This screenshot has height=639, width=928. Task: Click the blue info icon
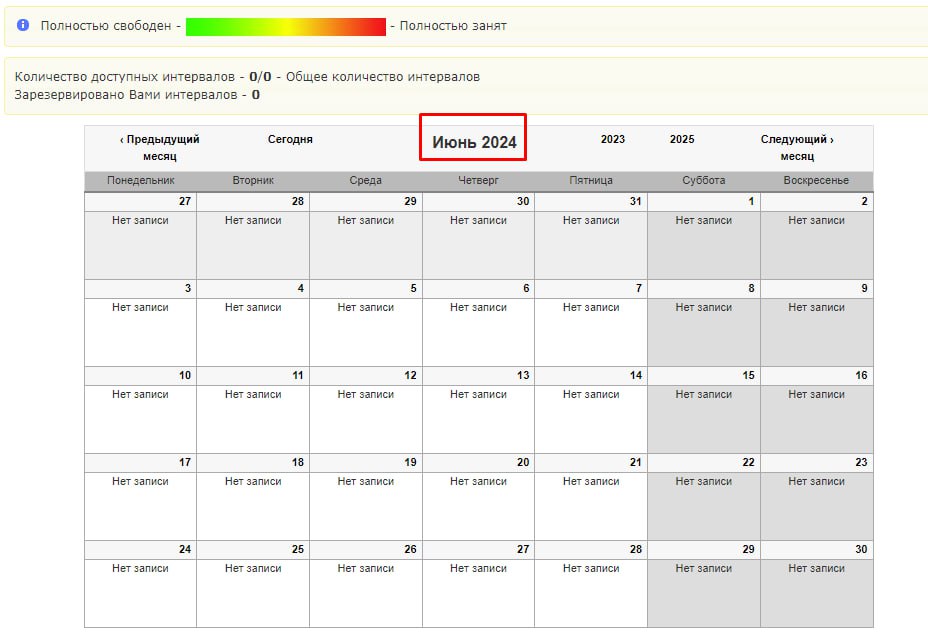tap(23, 25)
